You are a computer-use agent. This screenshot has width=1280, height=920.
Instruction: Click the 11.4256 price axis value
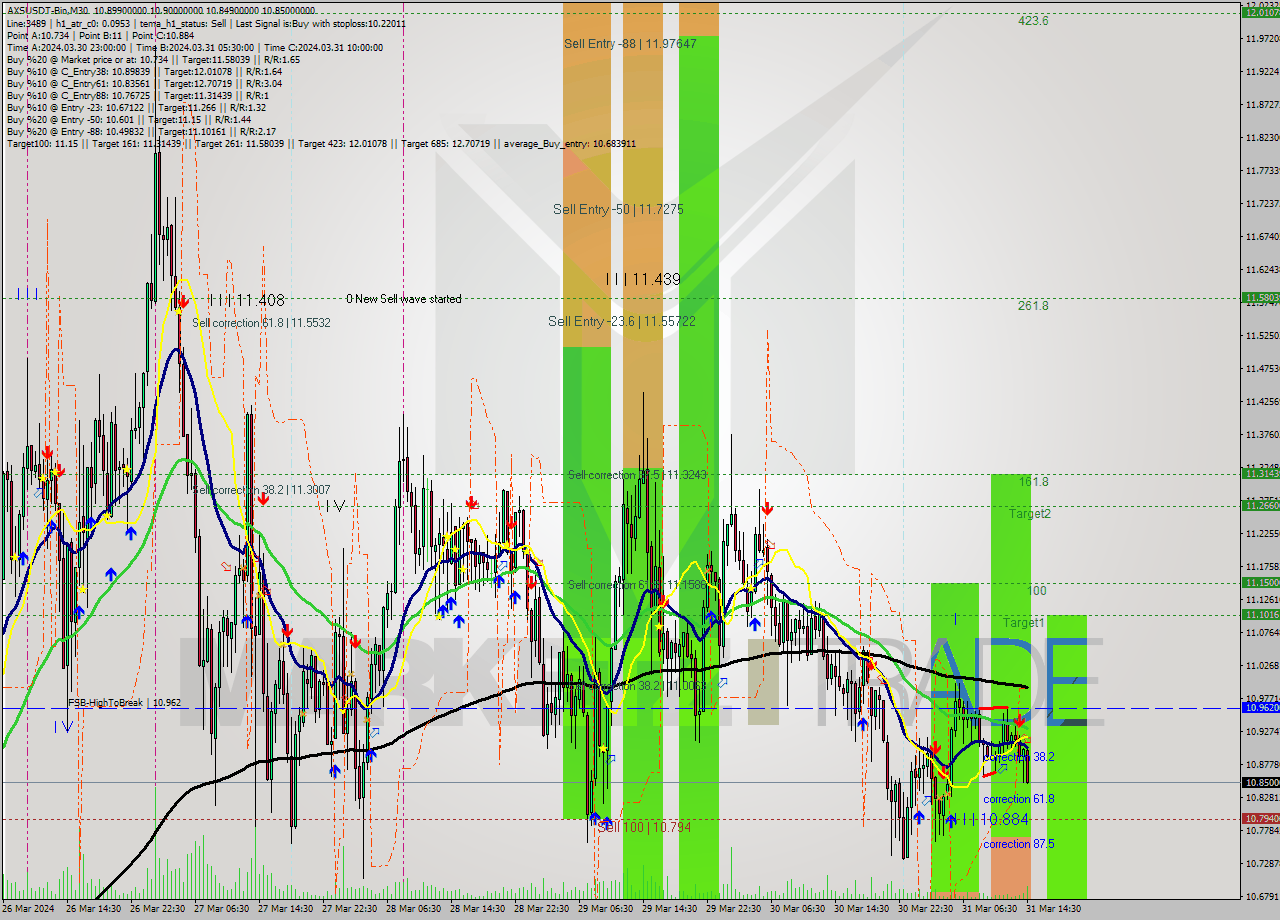coord(1262,401)
